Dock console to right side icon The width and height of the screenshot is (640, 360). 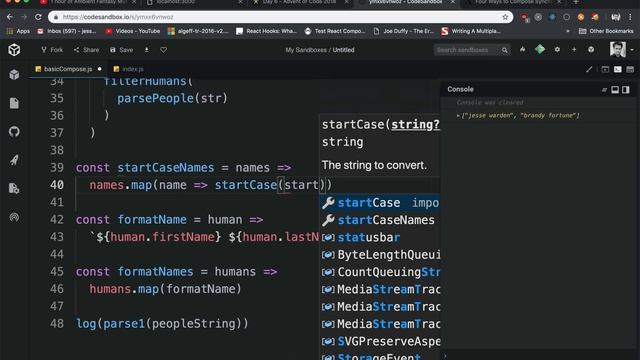[626, 90]
